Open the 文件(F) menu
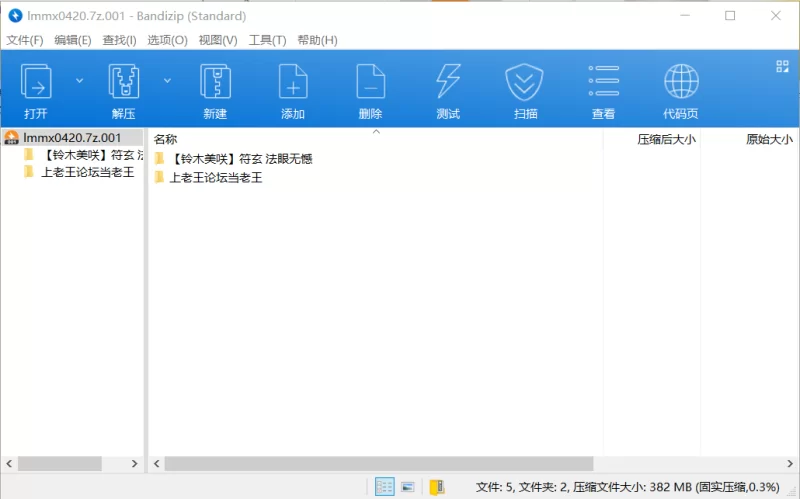 pyautogui.click(x=24, y=40)
